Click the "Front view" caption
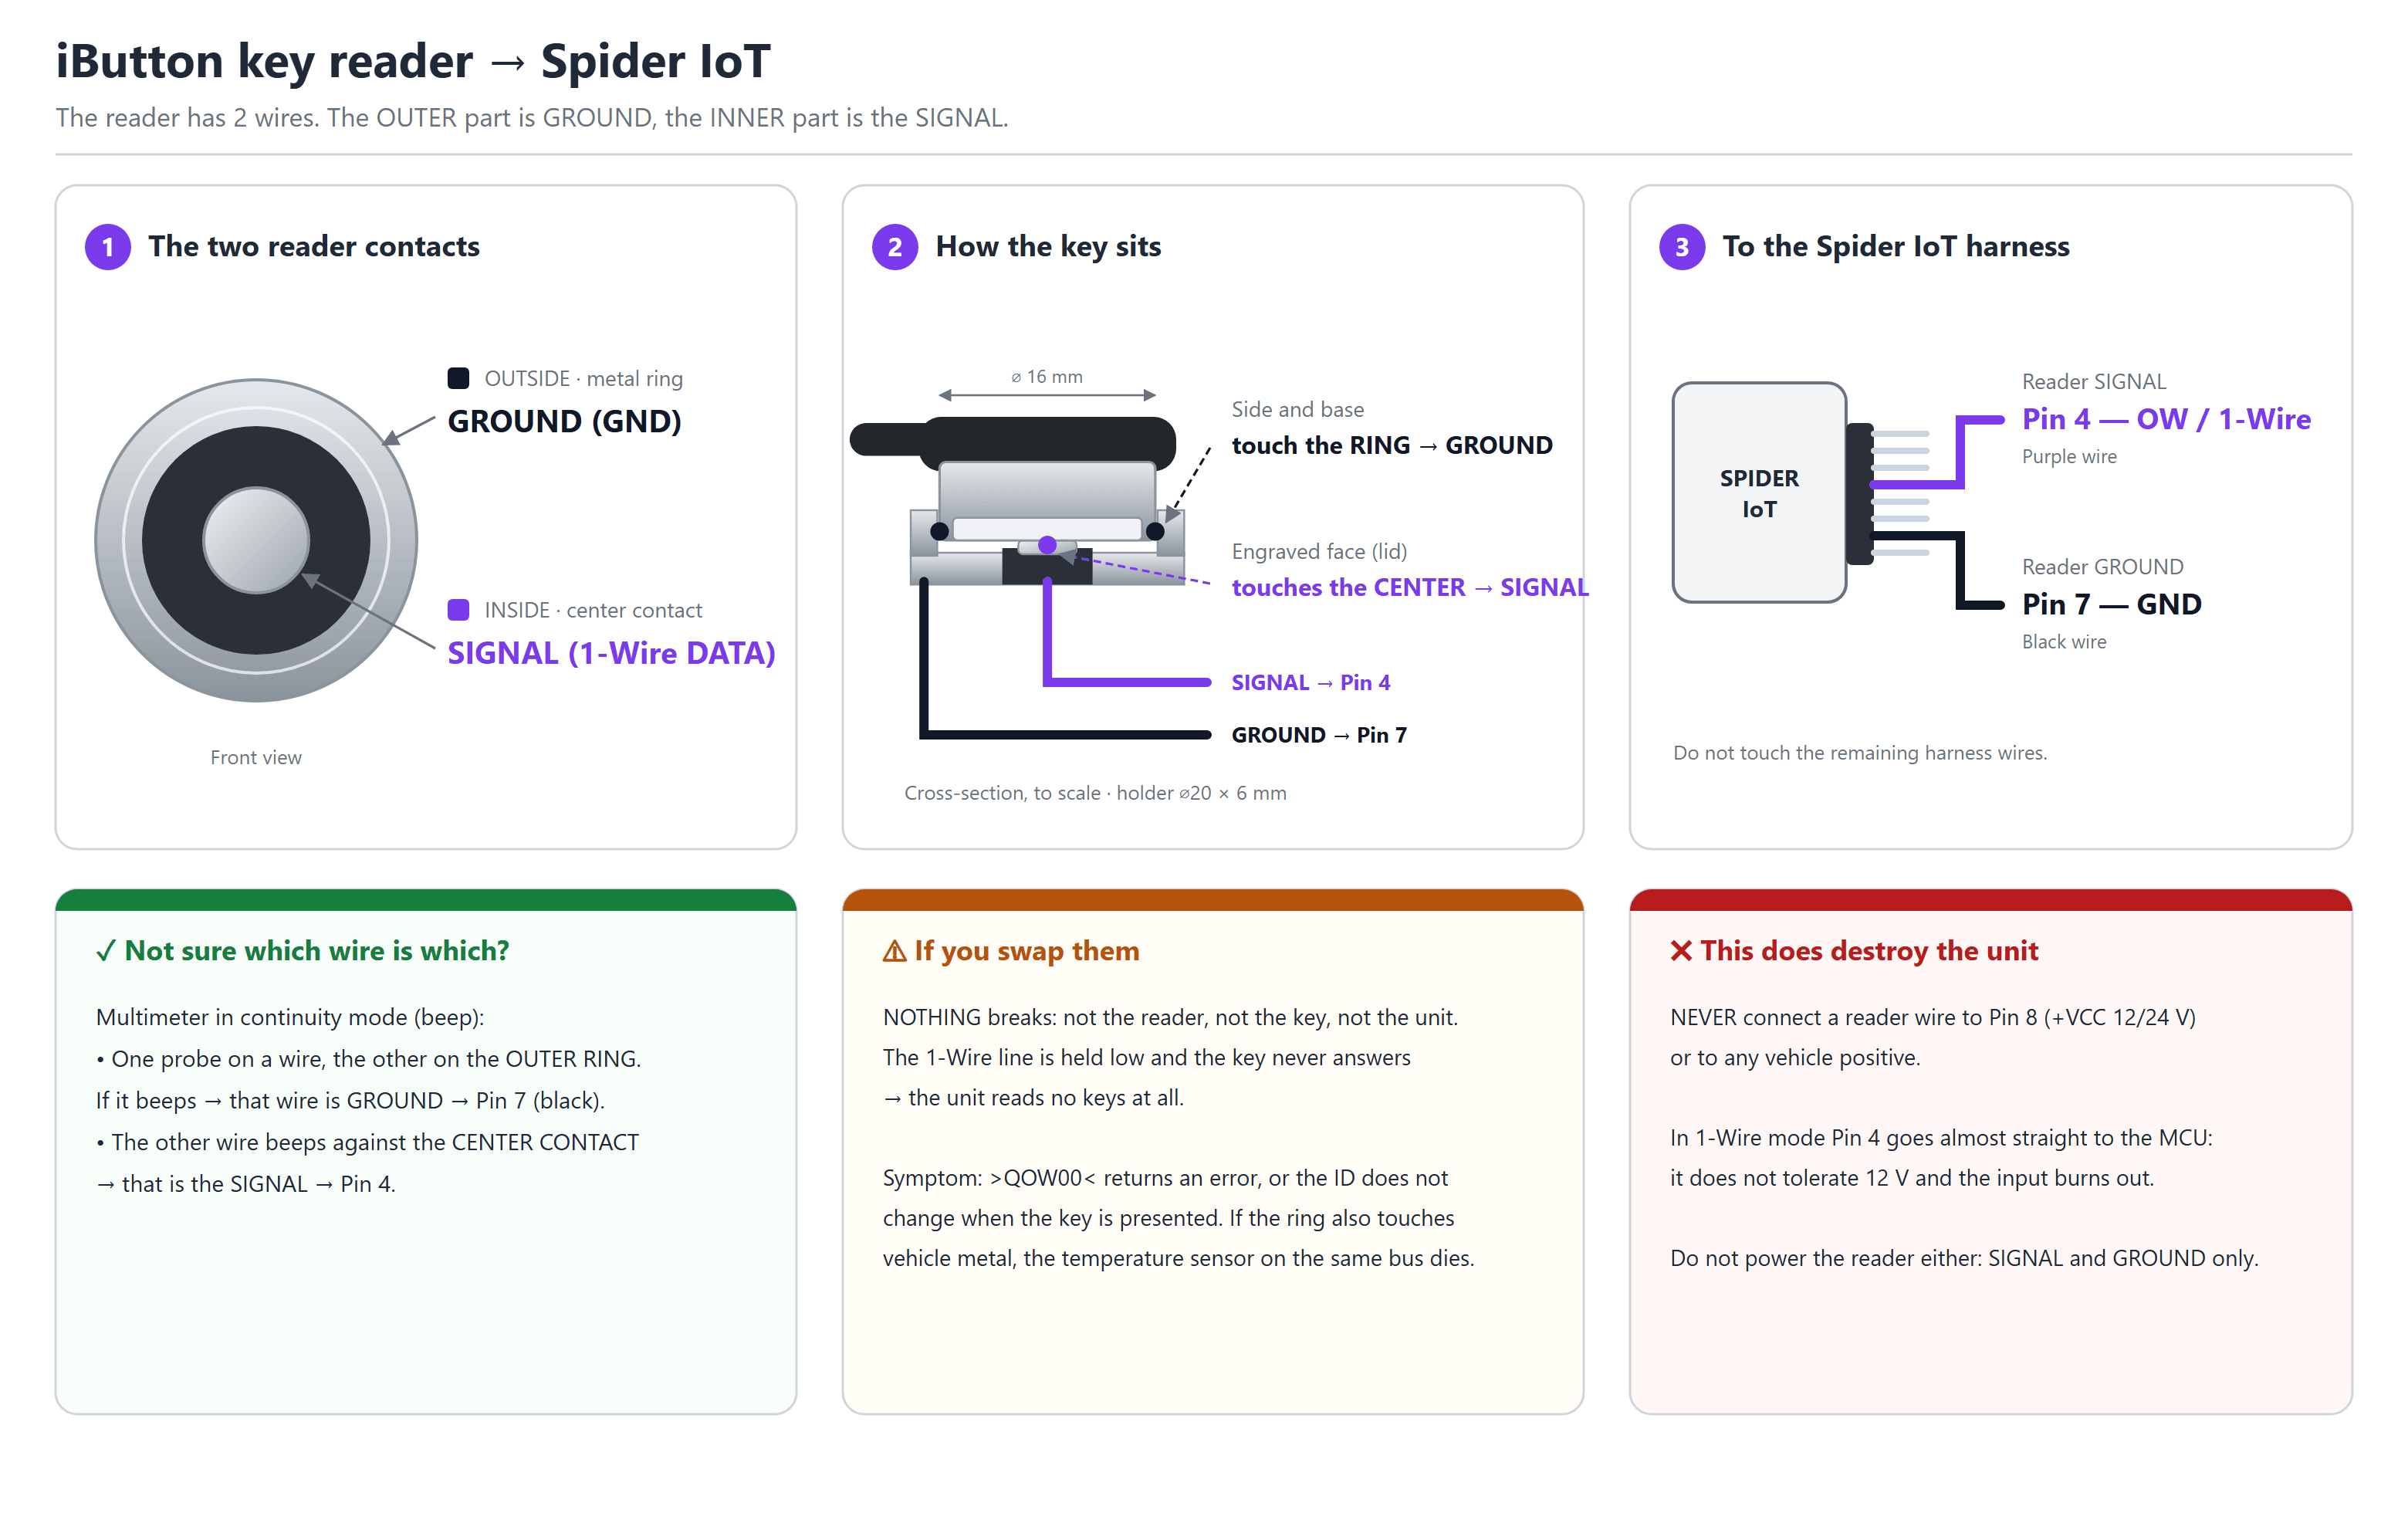2408x1513 pixels. coord(256,758)
